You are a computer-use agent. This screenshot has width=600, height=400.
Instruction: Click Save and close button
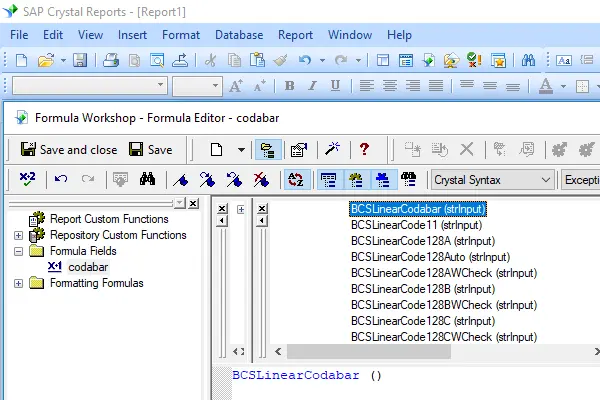pos(69,149)
